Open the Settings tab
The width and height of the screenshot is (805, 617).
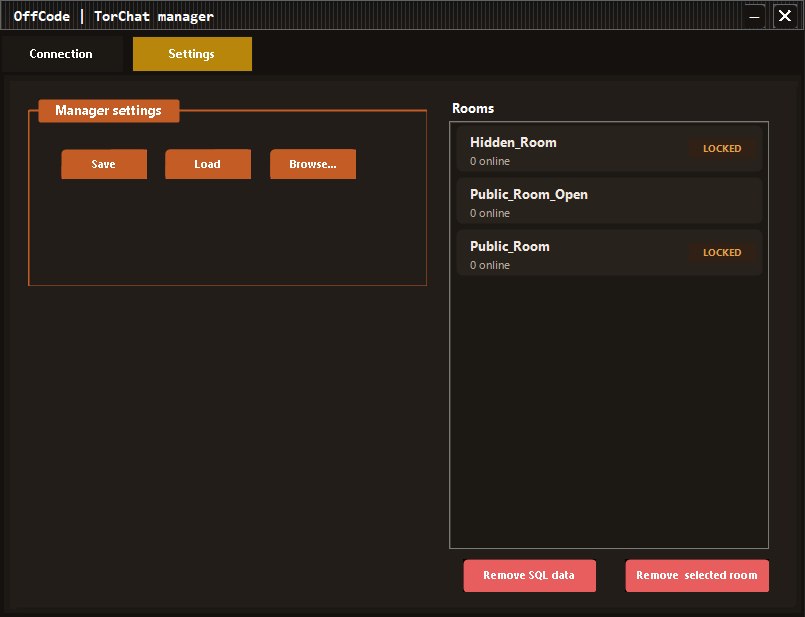192,54
